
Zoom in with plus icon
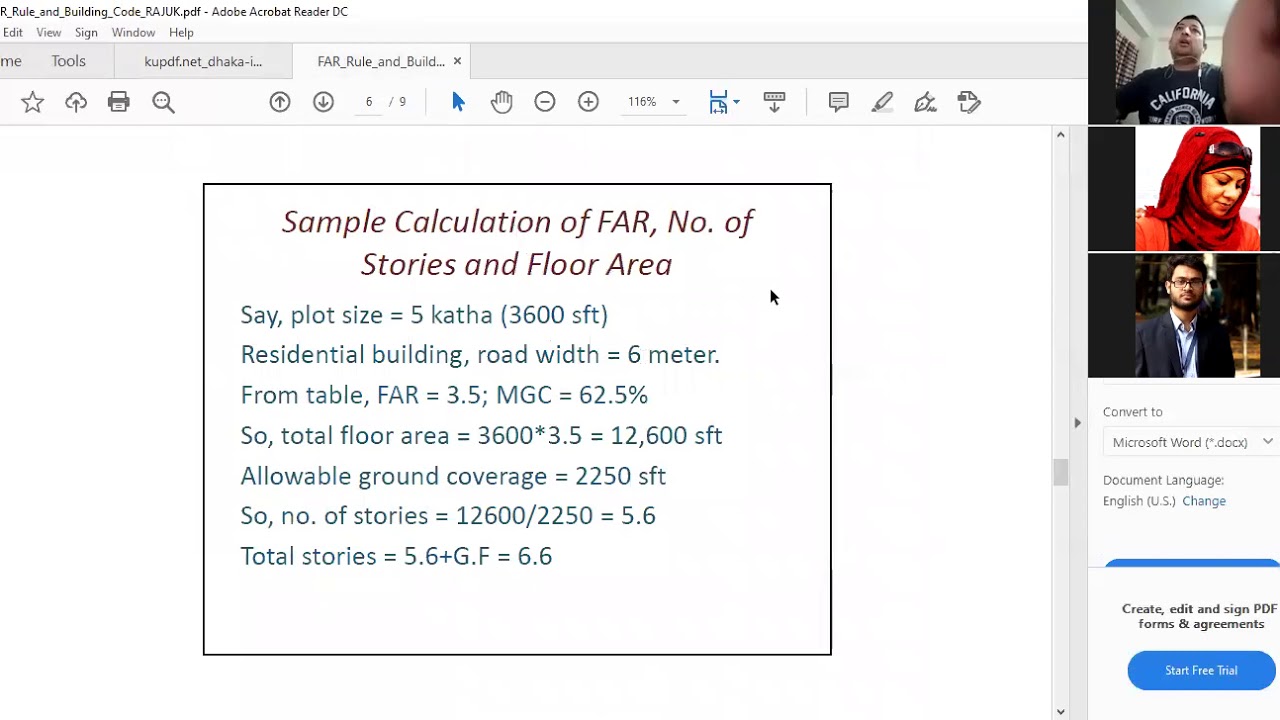pyautogui.click(x=588, y=102)
